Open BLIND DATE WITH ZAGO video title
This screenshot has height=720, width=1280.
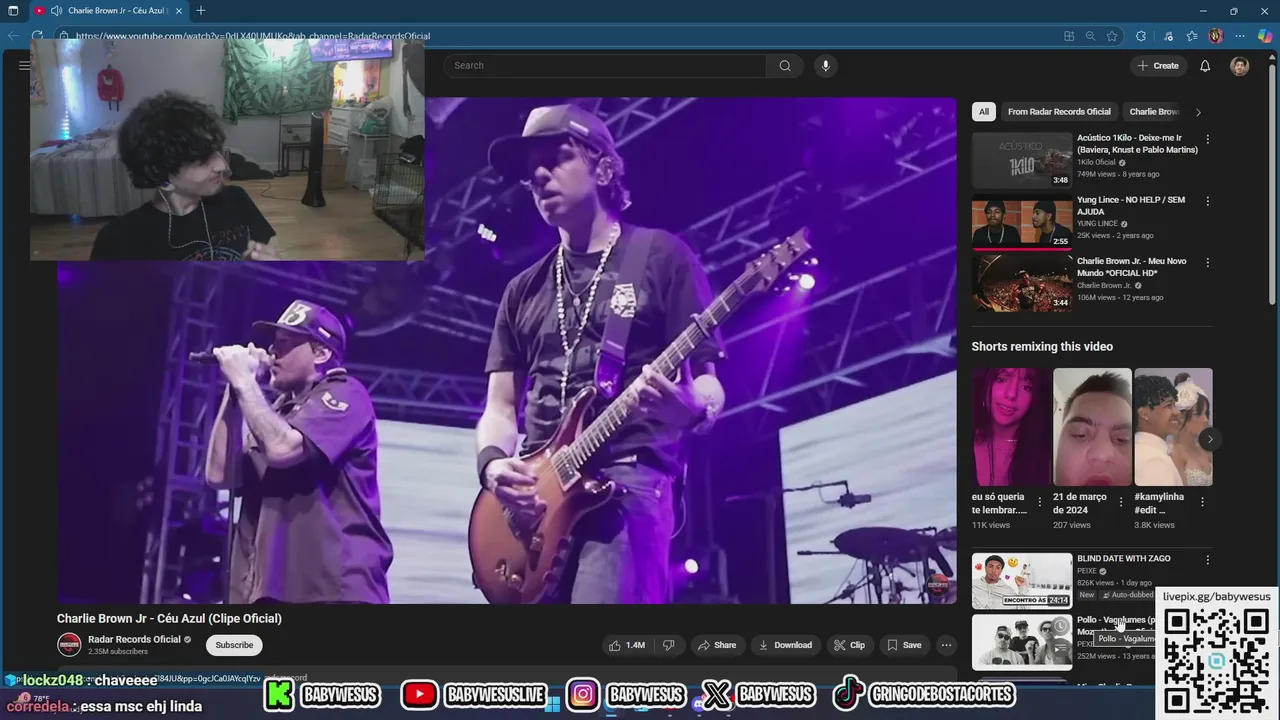click(x=1123, y=559)
